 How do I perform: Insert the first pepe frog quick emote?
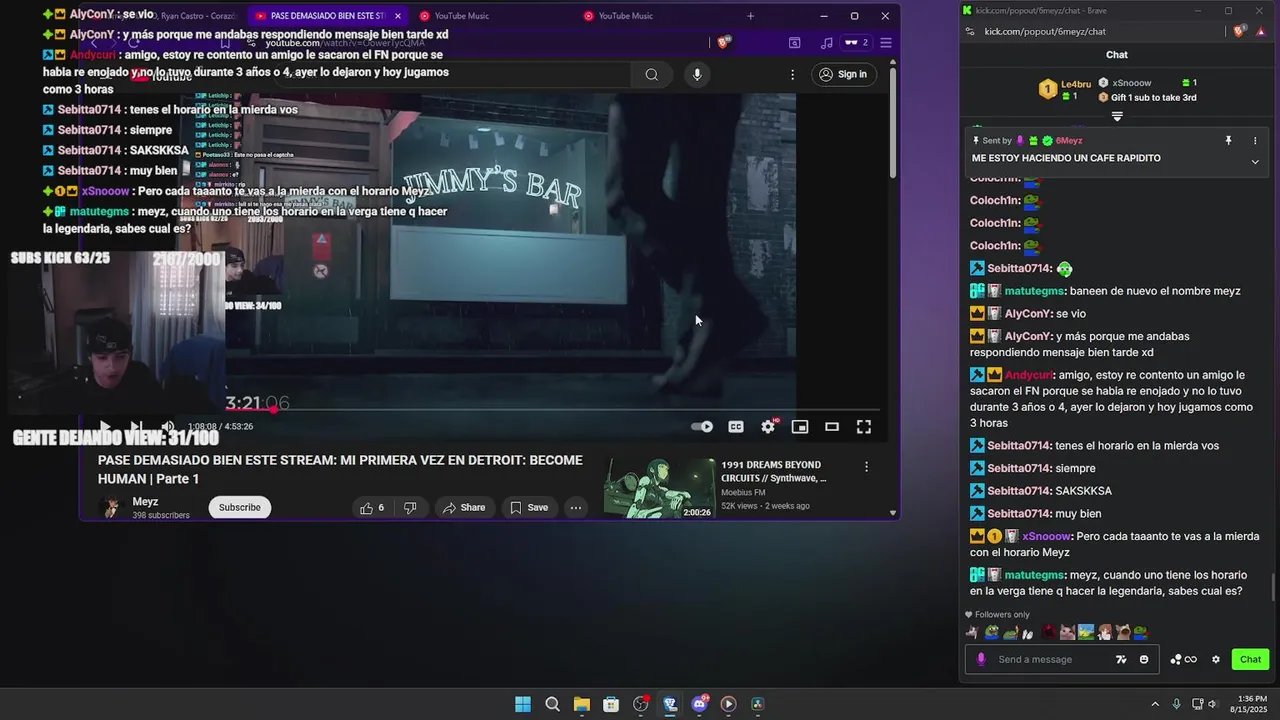991,632
